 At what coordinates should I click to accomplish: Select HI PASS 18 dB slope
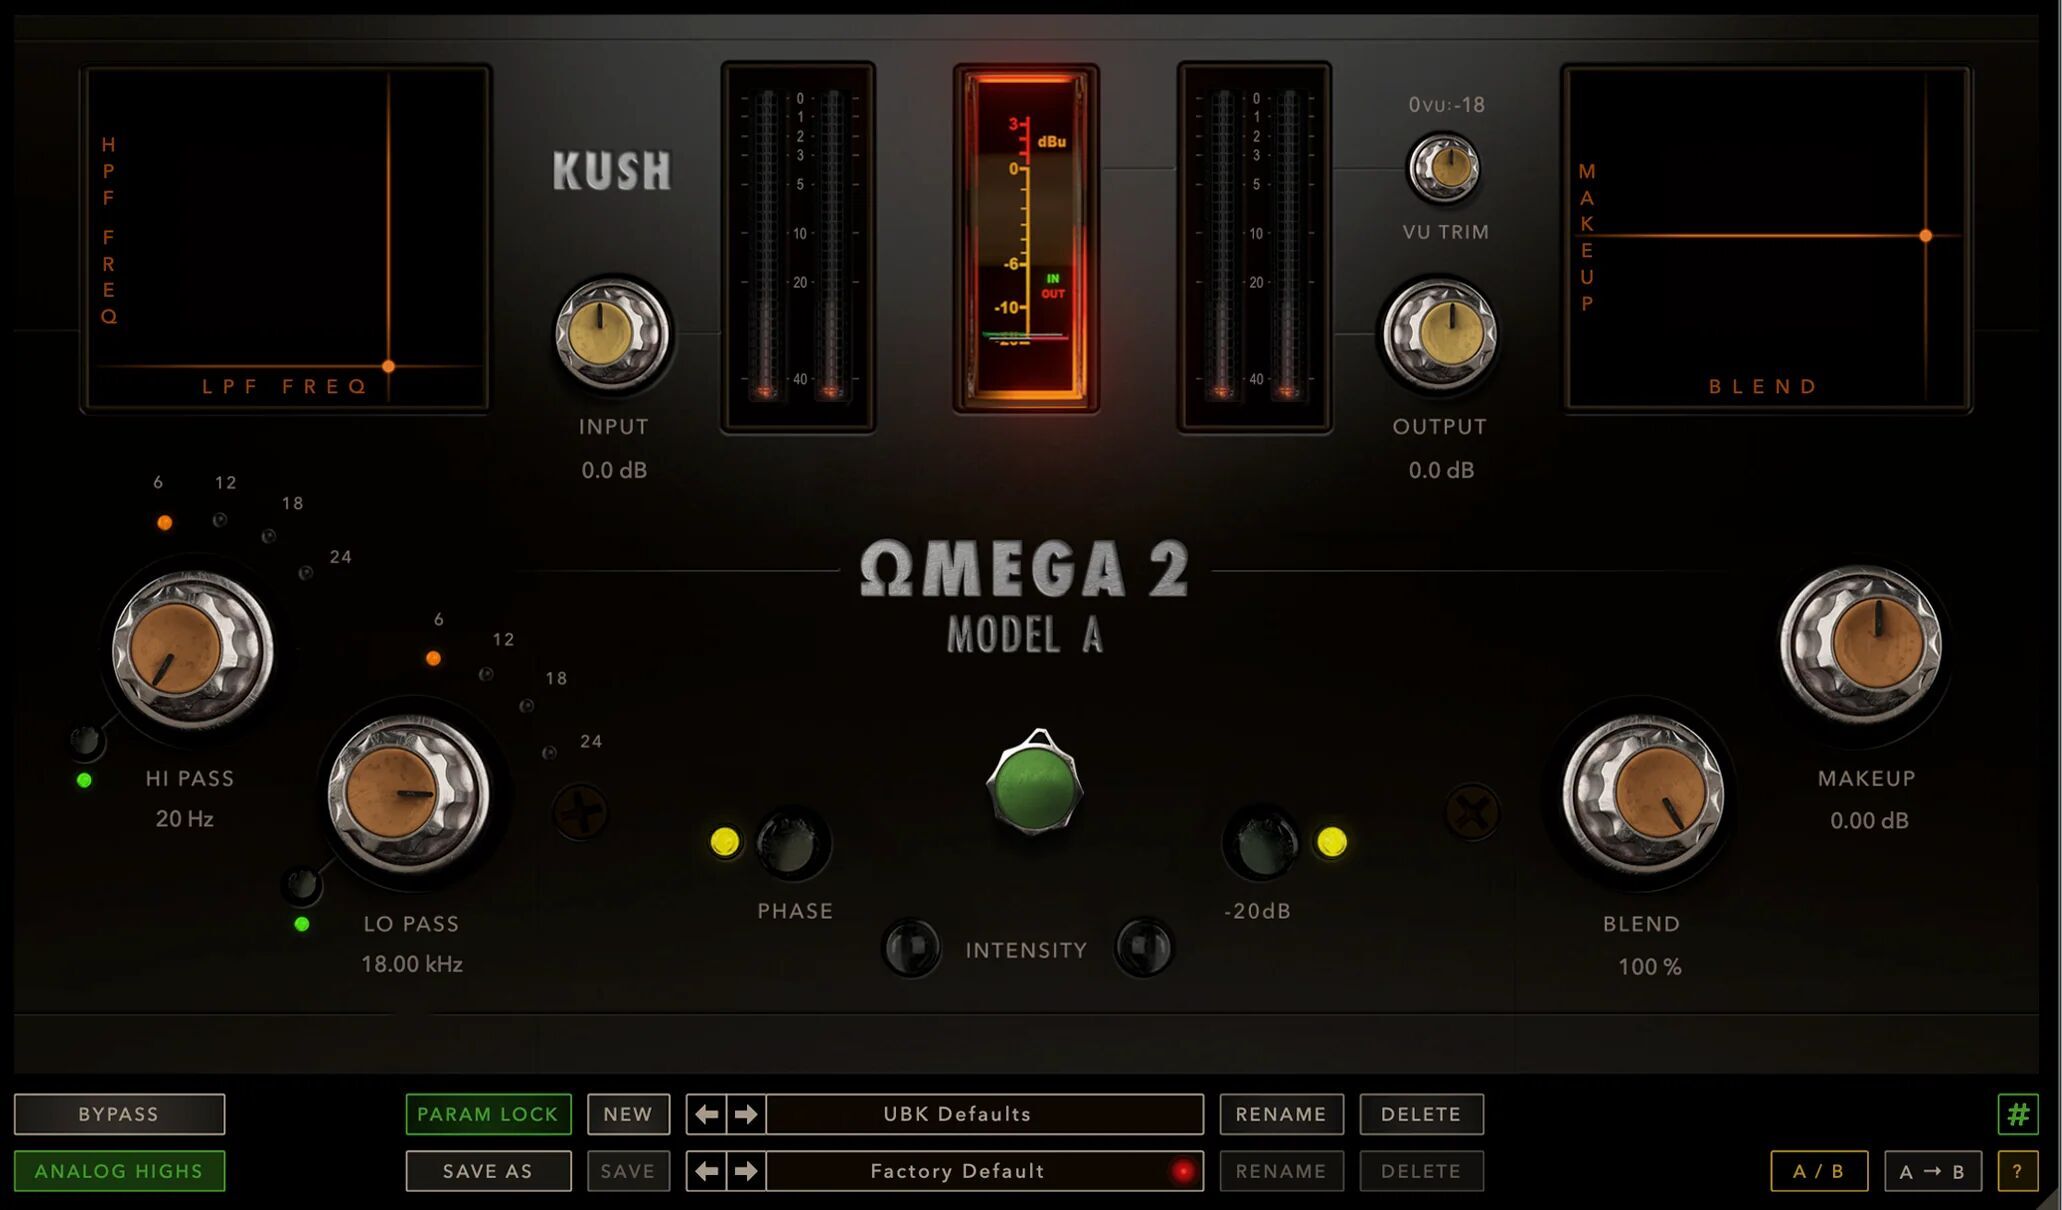click(x=269, y=536)
